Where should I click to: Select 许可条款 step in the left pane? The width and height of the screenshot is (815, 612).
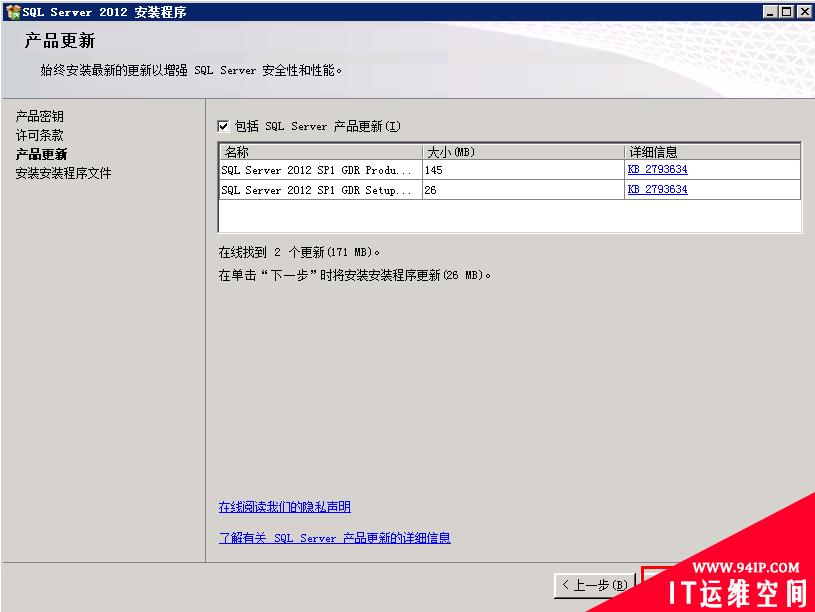pyautogui.click(x=40, y=135)
